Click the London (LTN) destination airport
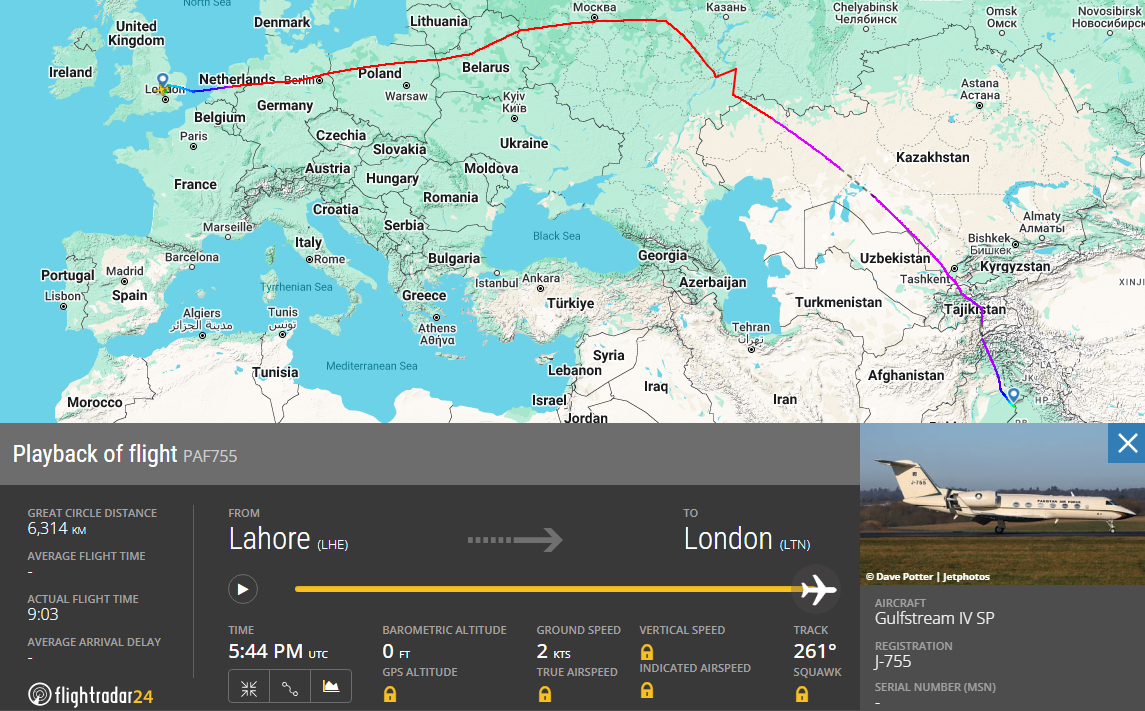This screenshot has height=711, width=1145. click(747, 539)
